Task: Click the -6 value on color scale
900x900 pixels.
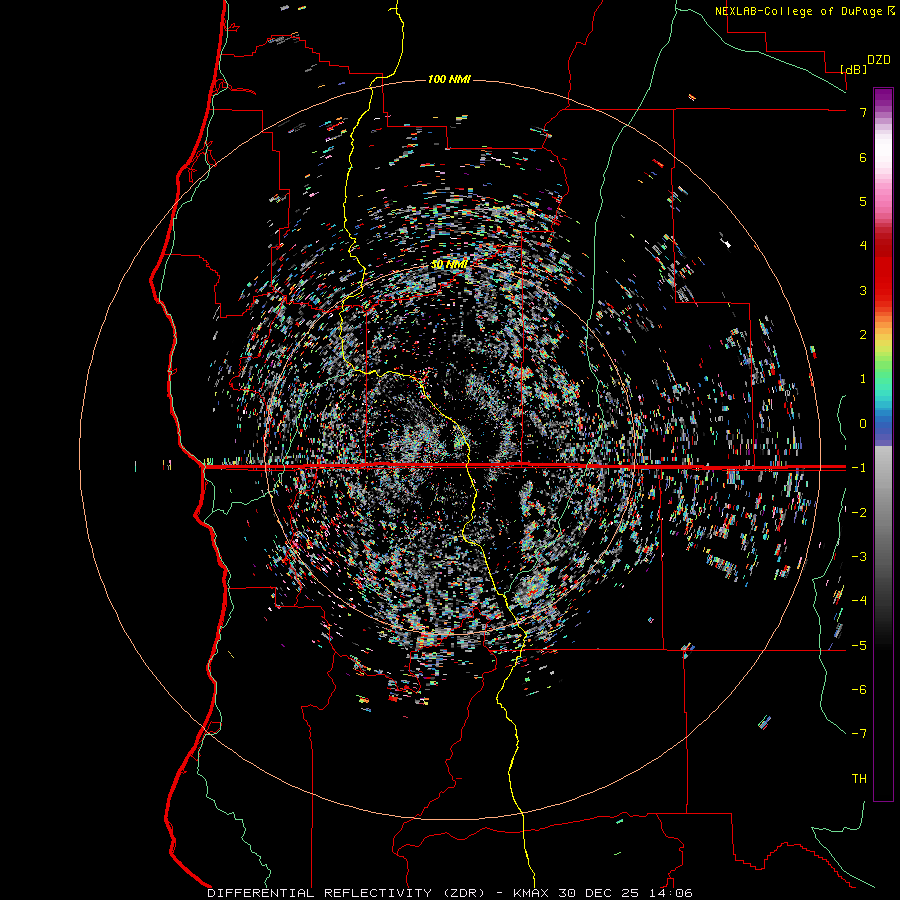Action: click(859, 690)
